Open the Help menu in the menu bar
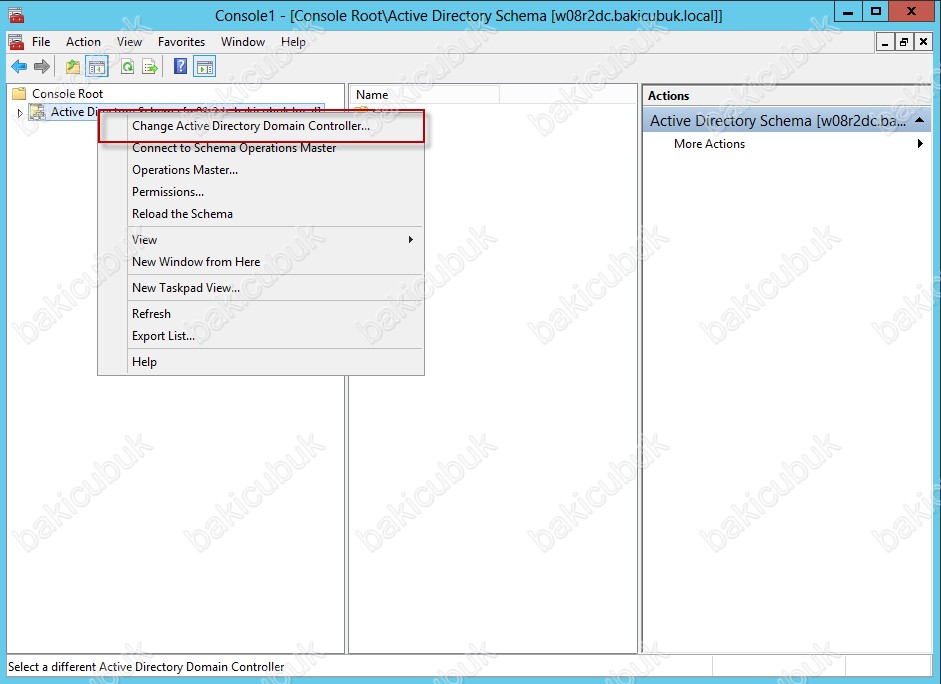 [x=293, y=41]
